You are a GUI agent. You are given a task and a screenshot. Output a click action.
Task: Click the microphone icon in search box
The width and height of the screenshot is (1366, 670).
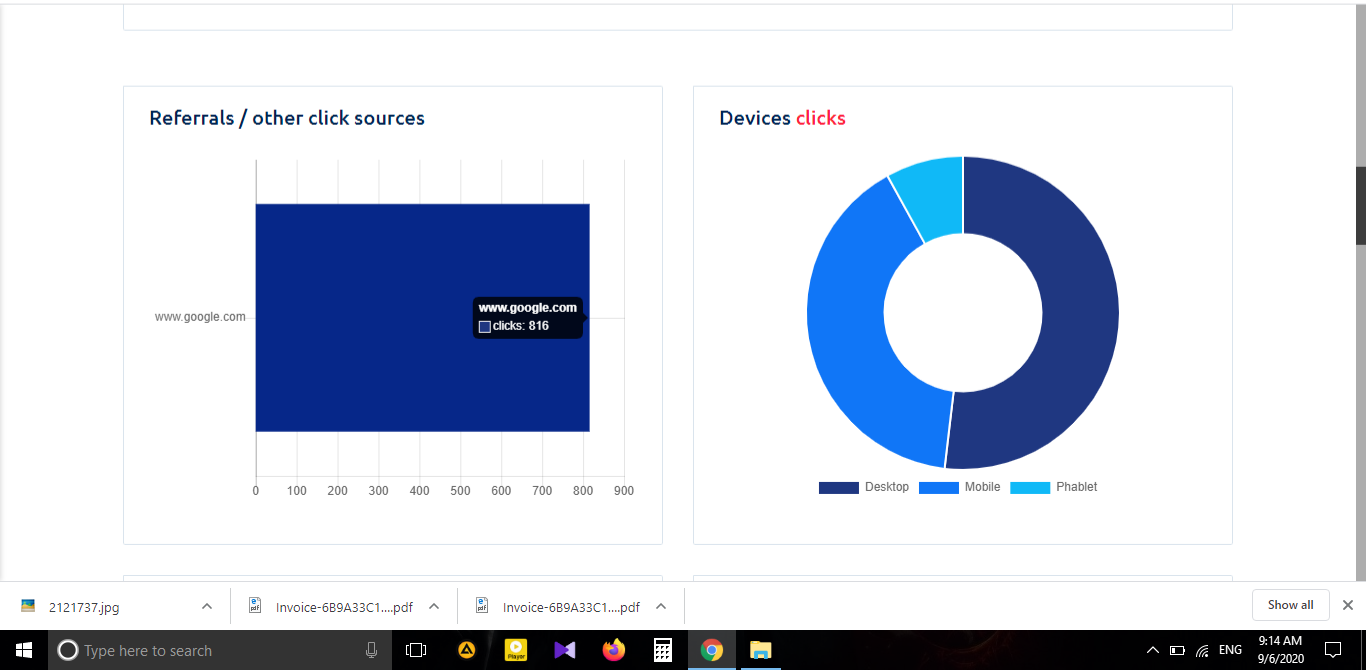pyautogui.click(x=371, y=650)
